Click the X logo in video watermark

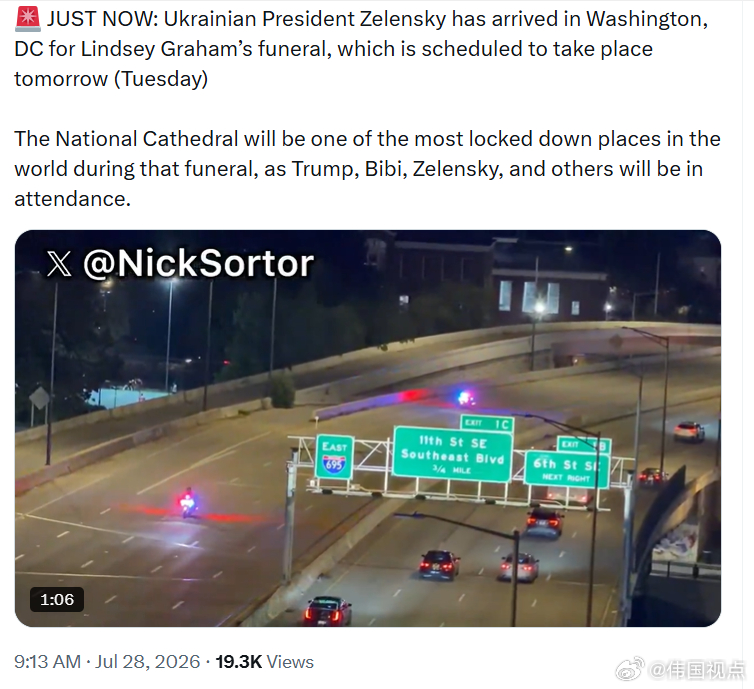59,264
